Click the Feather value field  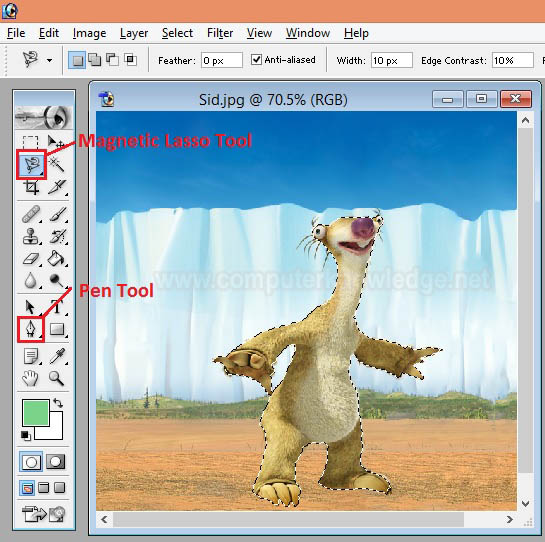221,60
